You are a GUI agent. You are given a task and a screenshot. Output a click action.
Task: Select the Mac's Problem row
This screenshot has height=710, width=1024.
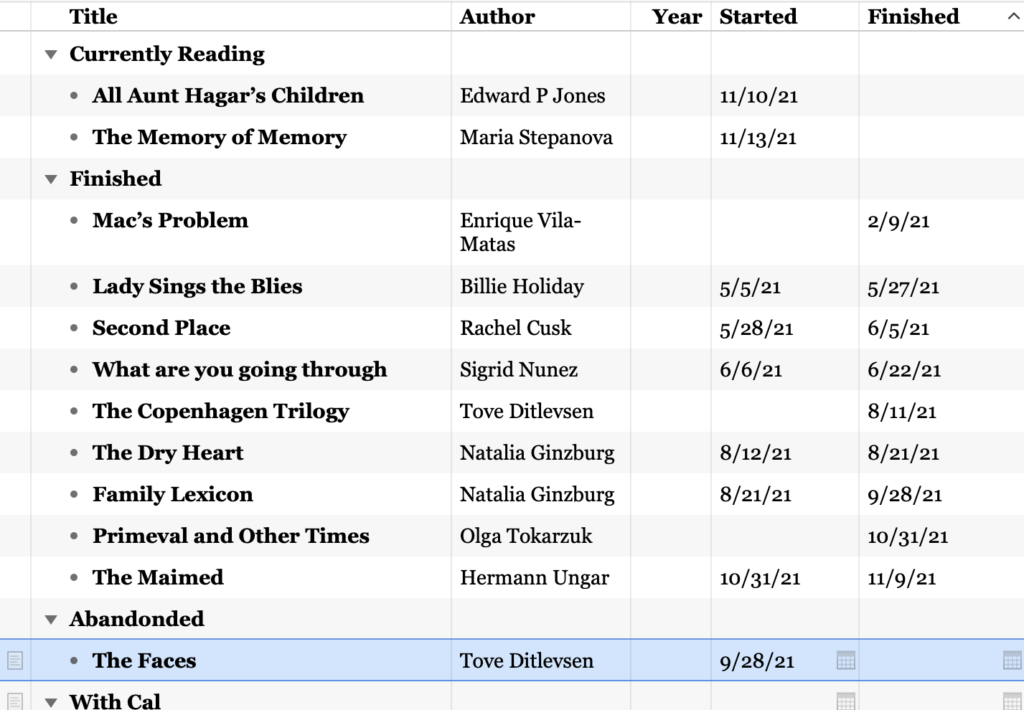coord(512,233)
